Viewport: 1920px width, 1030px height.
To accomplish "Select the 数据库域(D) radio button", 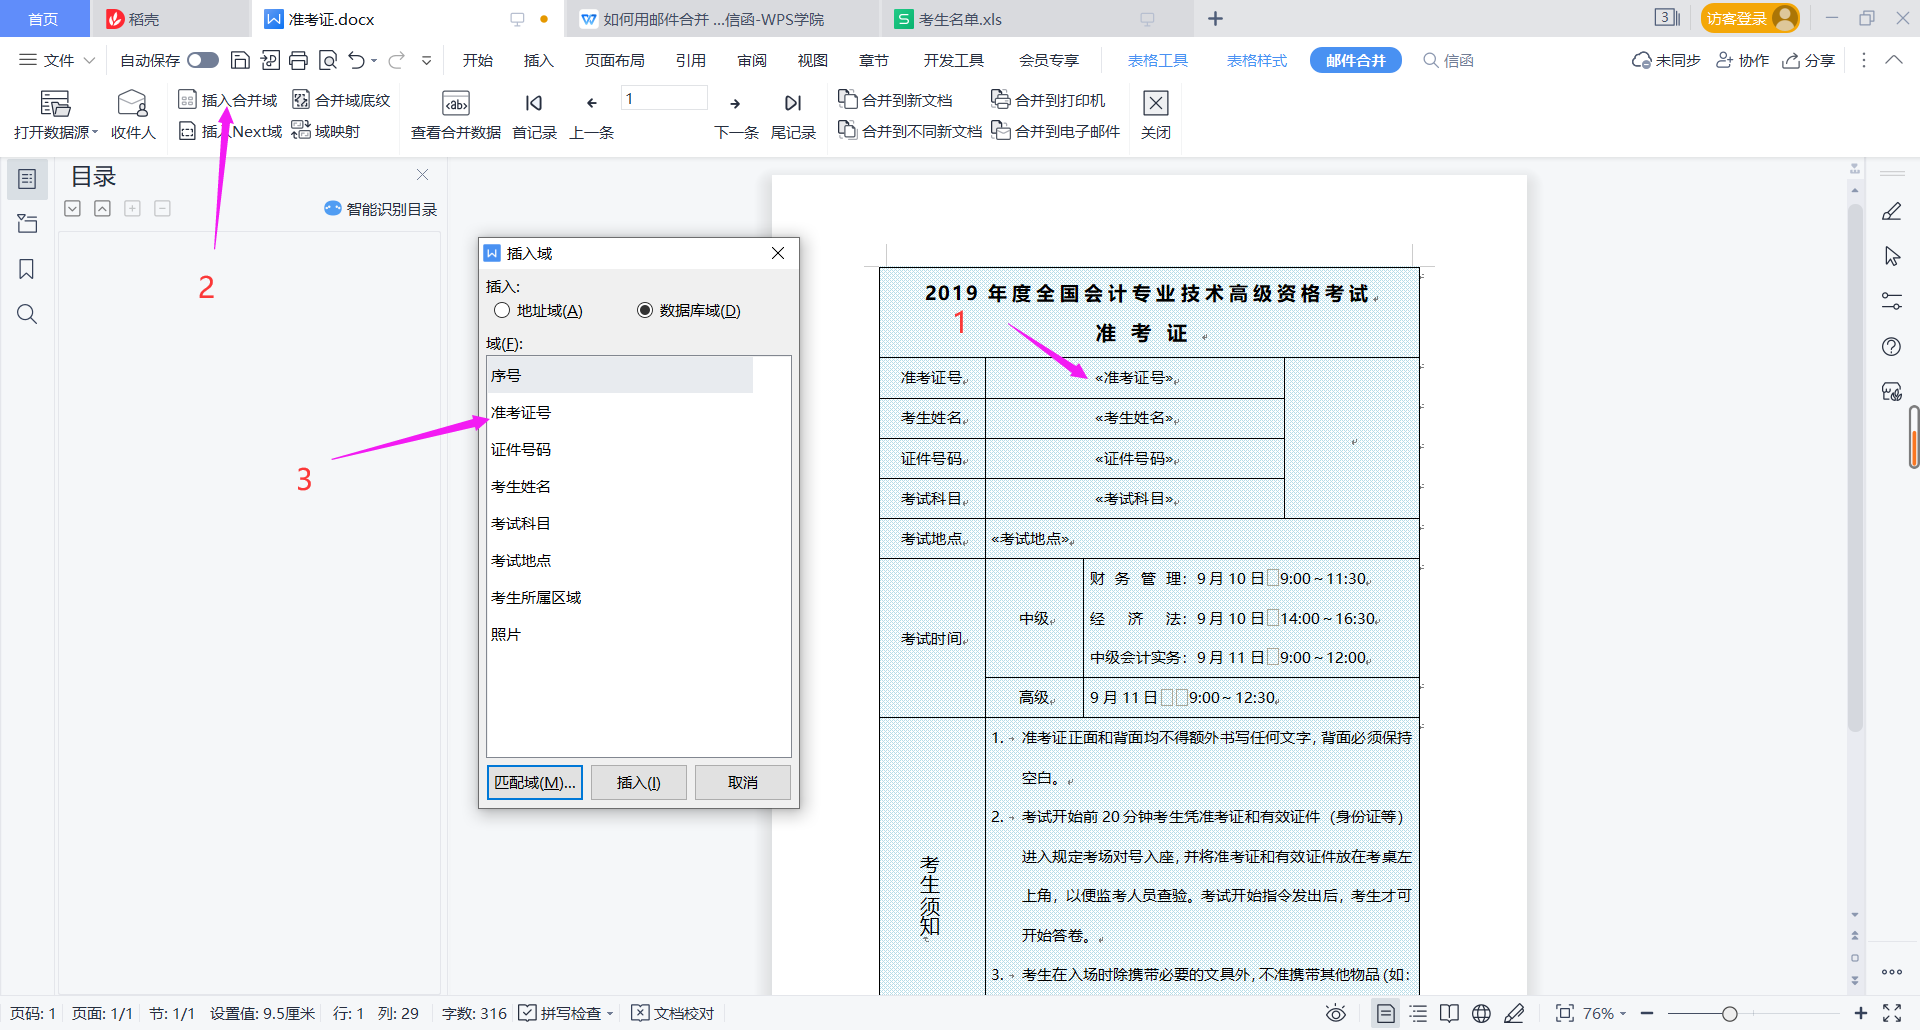I will [646, 310].
